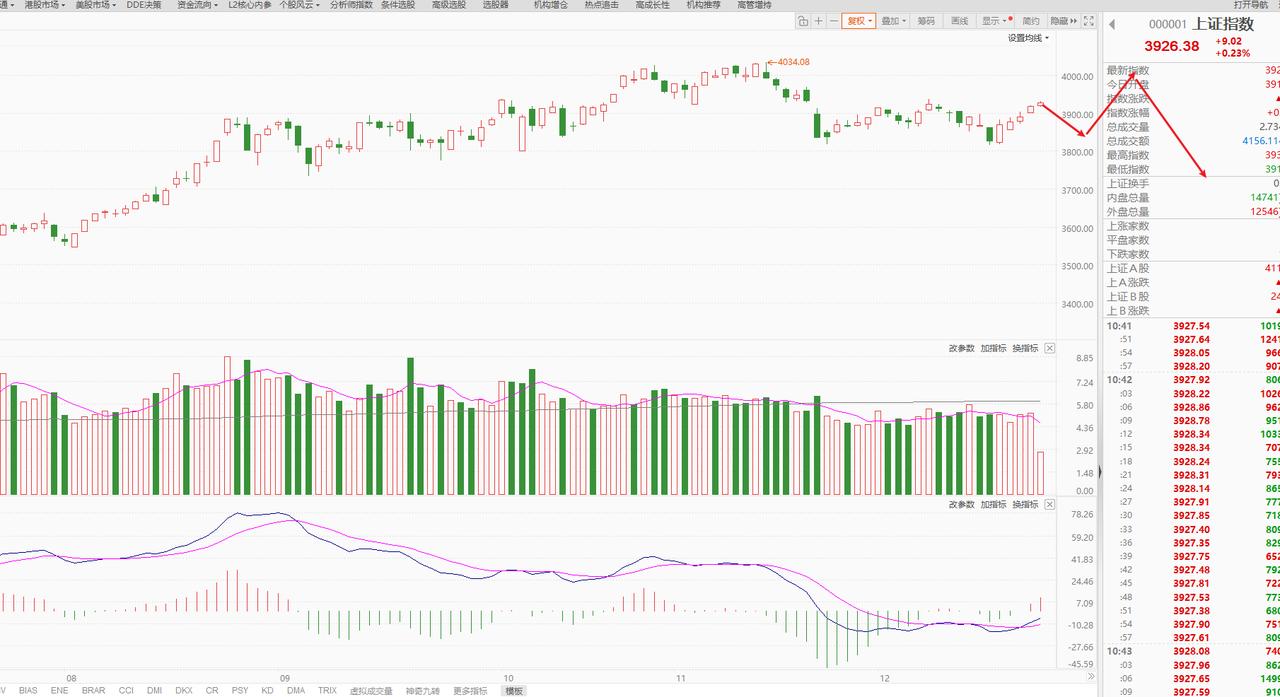The width and height of the screenshot is (1280, 697).
Task: Open DDE决策 menu item
Action: pos(144,5)
